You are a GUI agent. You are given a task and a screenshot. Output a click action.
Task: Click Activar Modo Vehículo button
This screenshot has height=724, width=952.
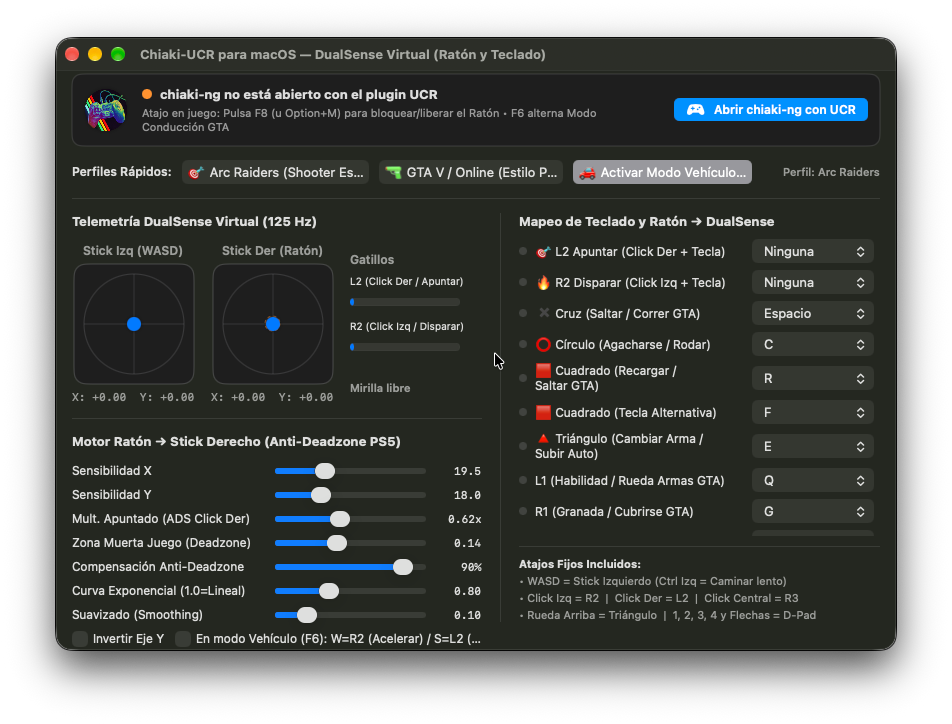(x=662, y=172)
